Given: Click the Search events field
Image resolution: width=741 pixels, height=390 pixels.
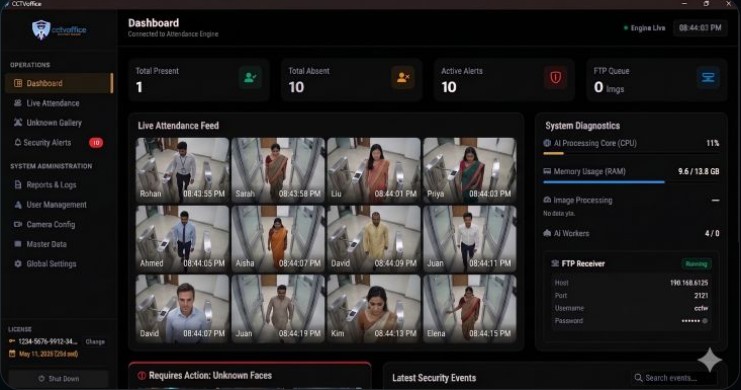Looking at the screenshot, I should point(674,378).
